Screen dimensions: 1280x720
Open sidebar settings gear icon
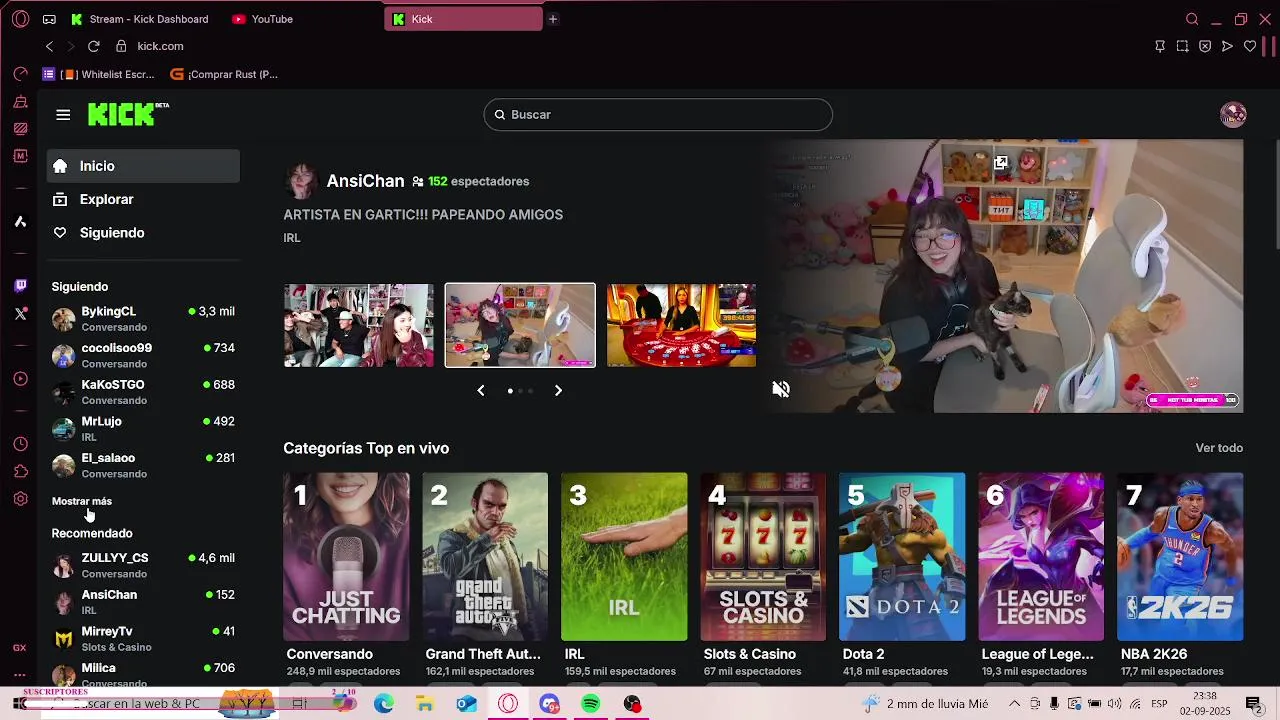(x=20, y=499)
